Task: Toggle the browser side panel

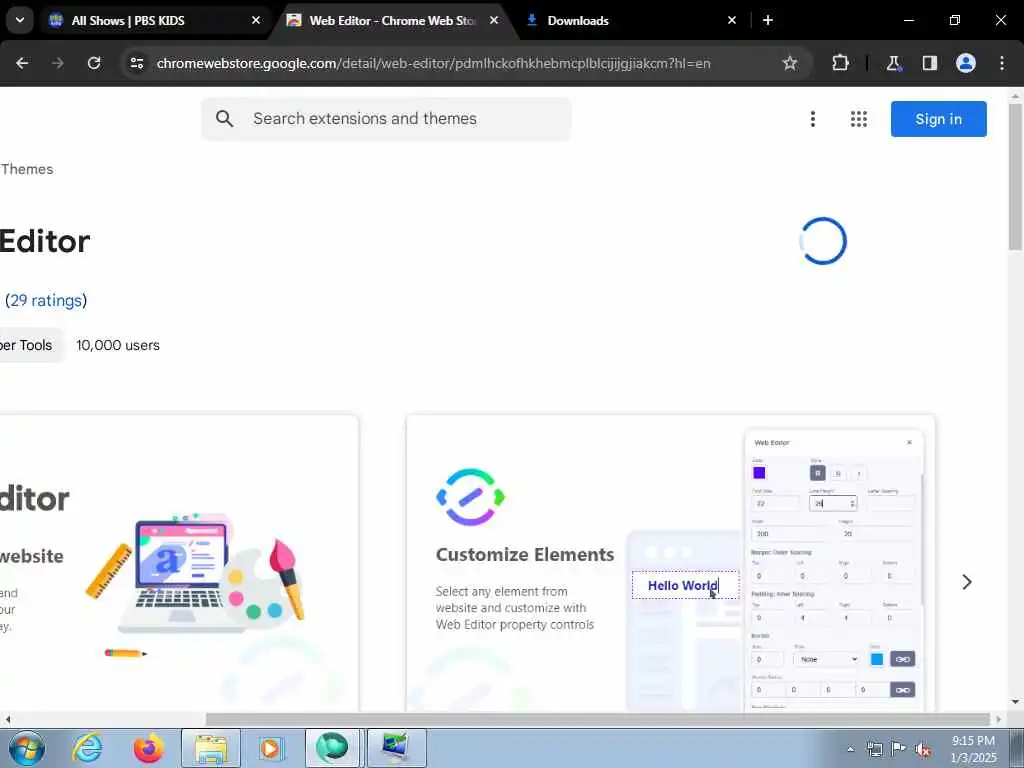Action: tap(930, 63)
